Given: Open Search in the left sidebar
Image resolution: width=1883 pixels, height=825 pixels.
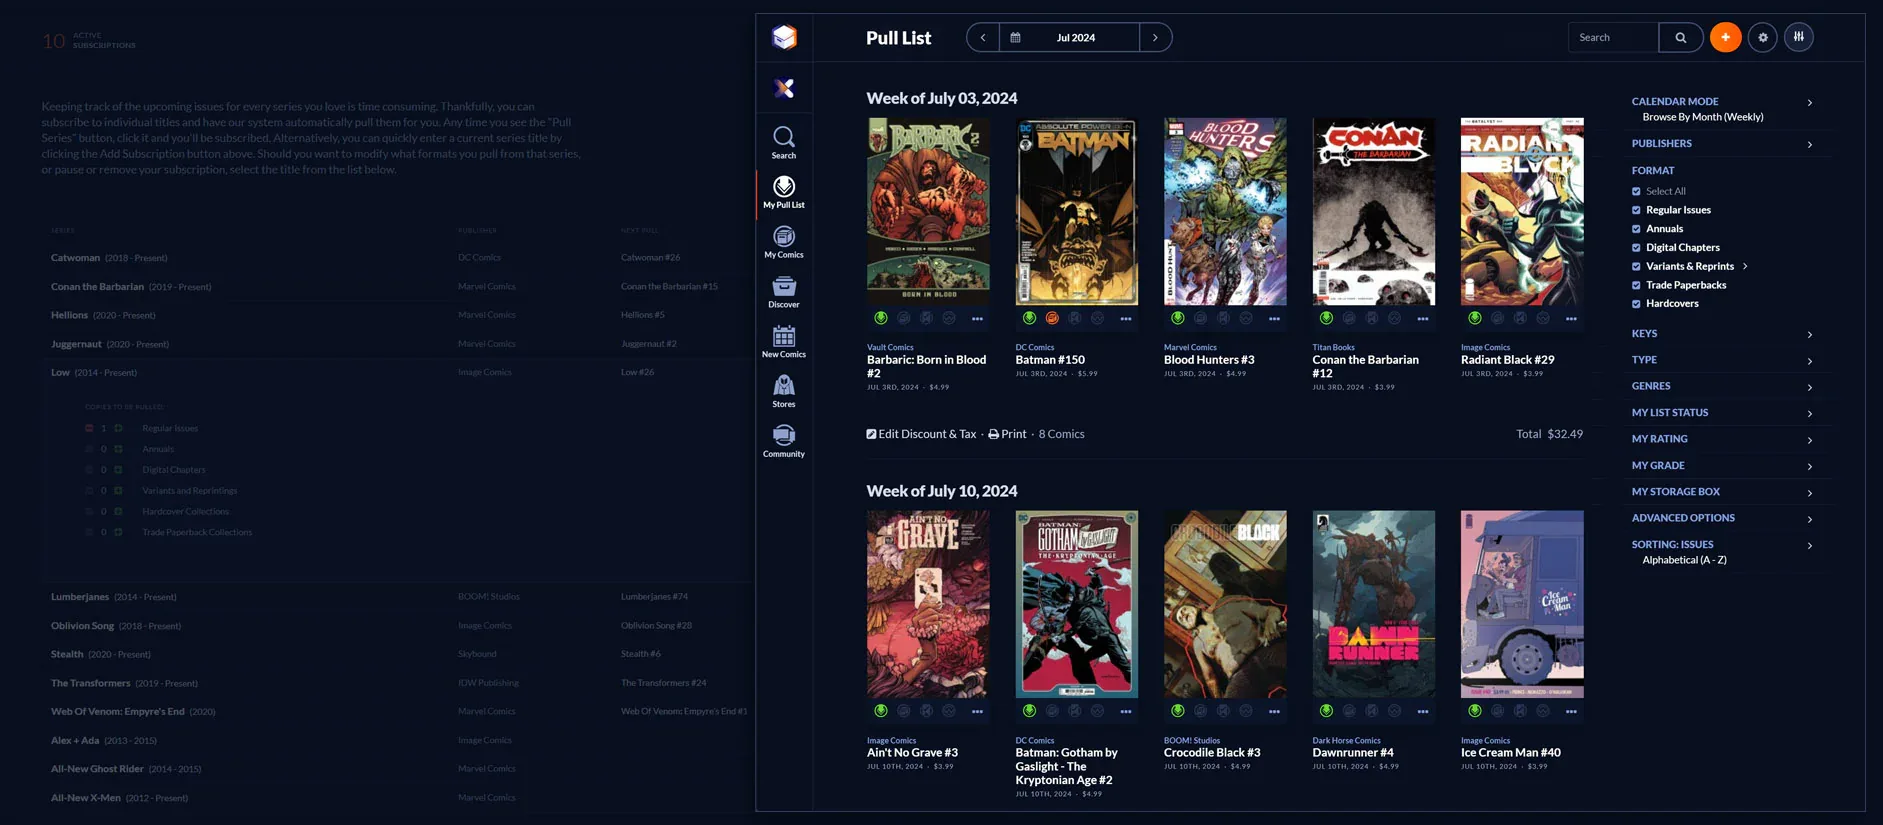Looking at the screenshot, I should [x=783, y=141].
